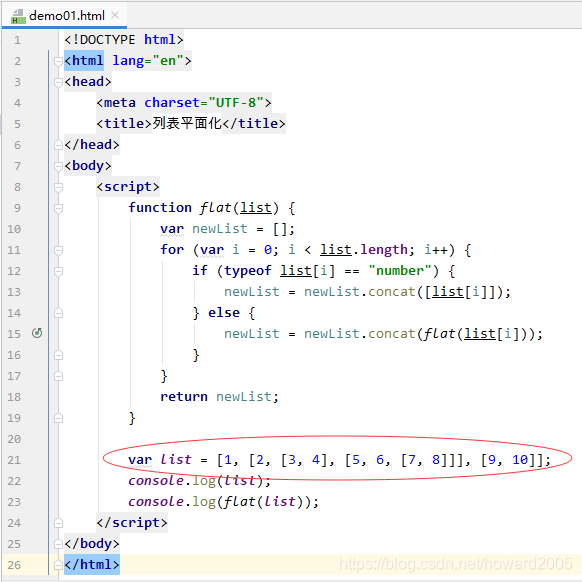This screenshot has height=582, width=582.
Task: Click the "number" string literal
Action: point(400,271)
